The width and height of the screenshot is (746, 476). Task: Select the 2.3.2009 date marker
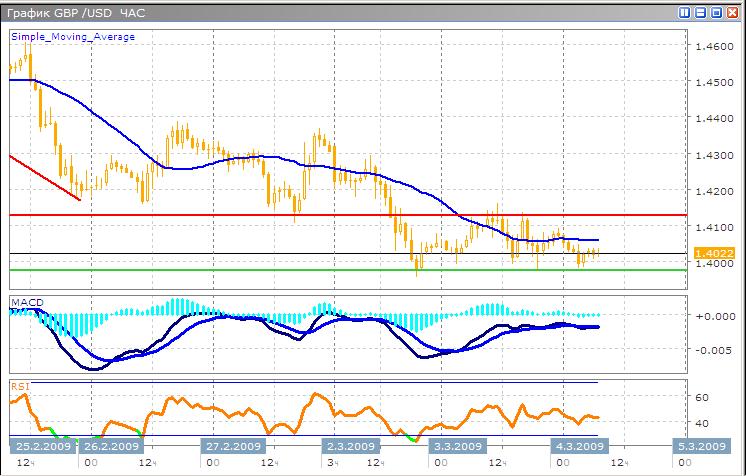(x=351, y=446)
